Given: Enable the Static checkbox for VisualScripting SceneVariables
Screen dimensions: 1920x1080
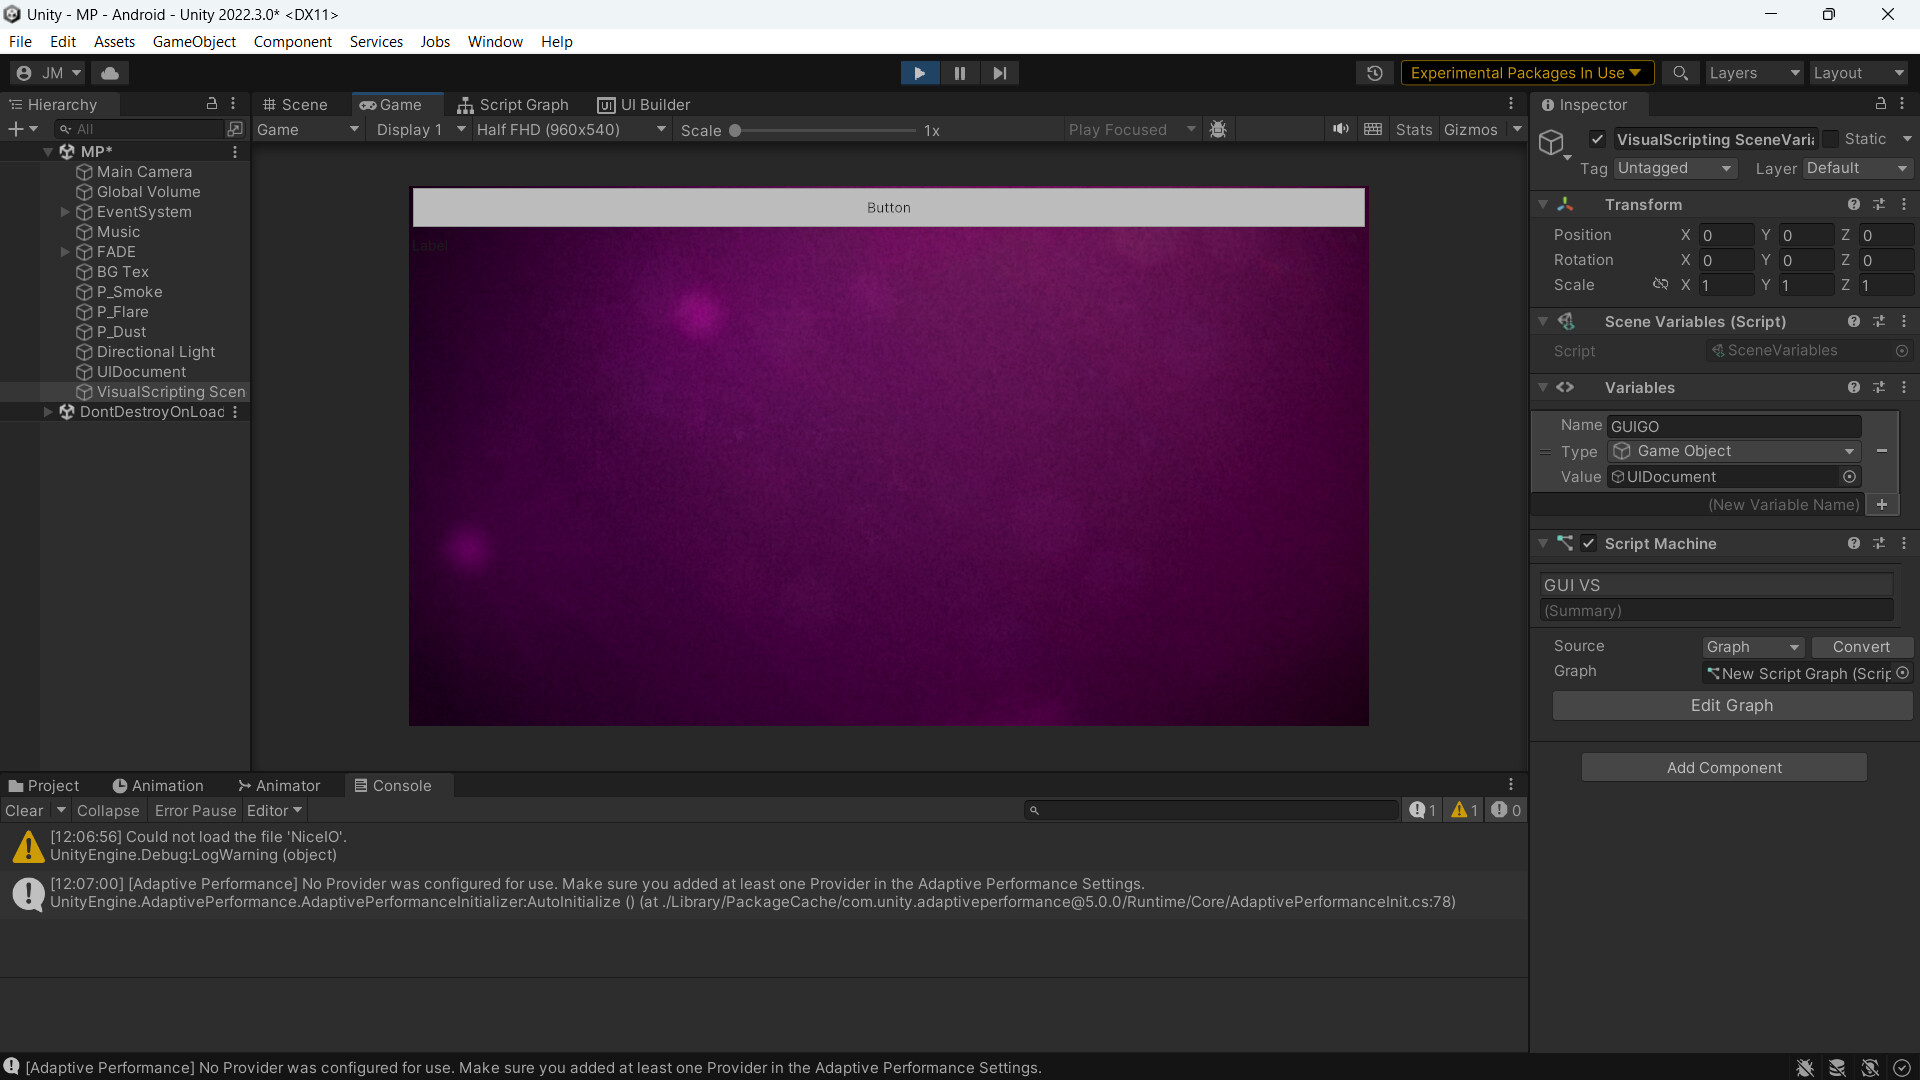Looking at the screenshot, I should [x=1831, y=139].
